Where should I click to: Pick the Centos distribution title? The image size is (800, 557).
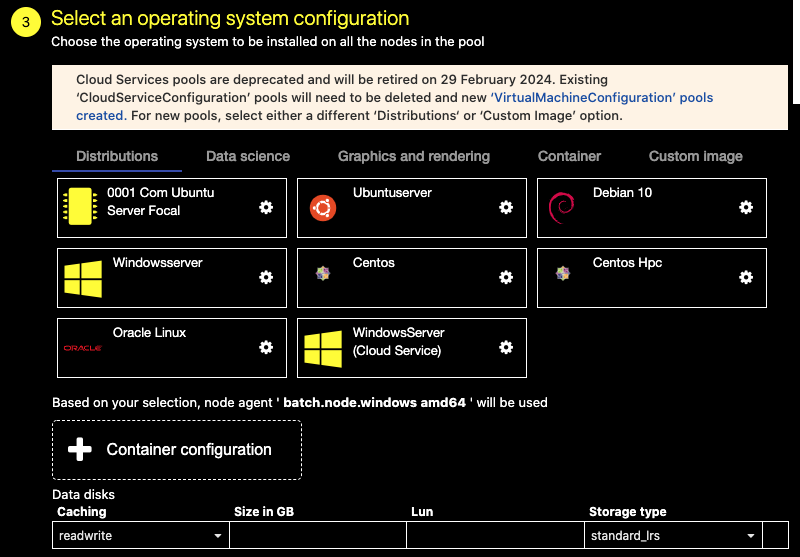coord(373,263)
